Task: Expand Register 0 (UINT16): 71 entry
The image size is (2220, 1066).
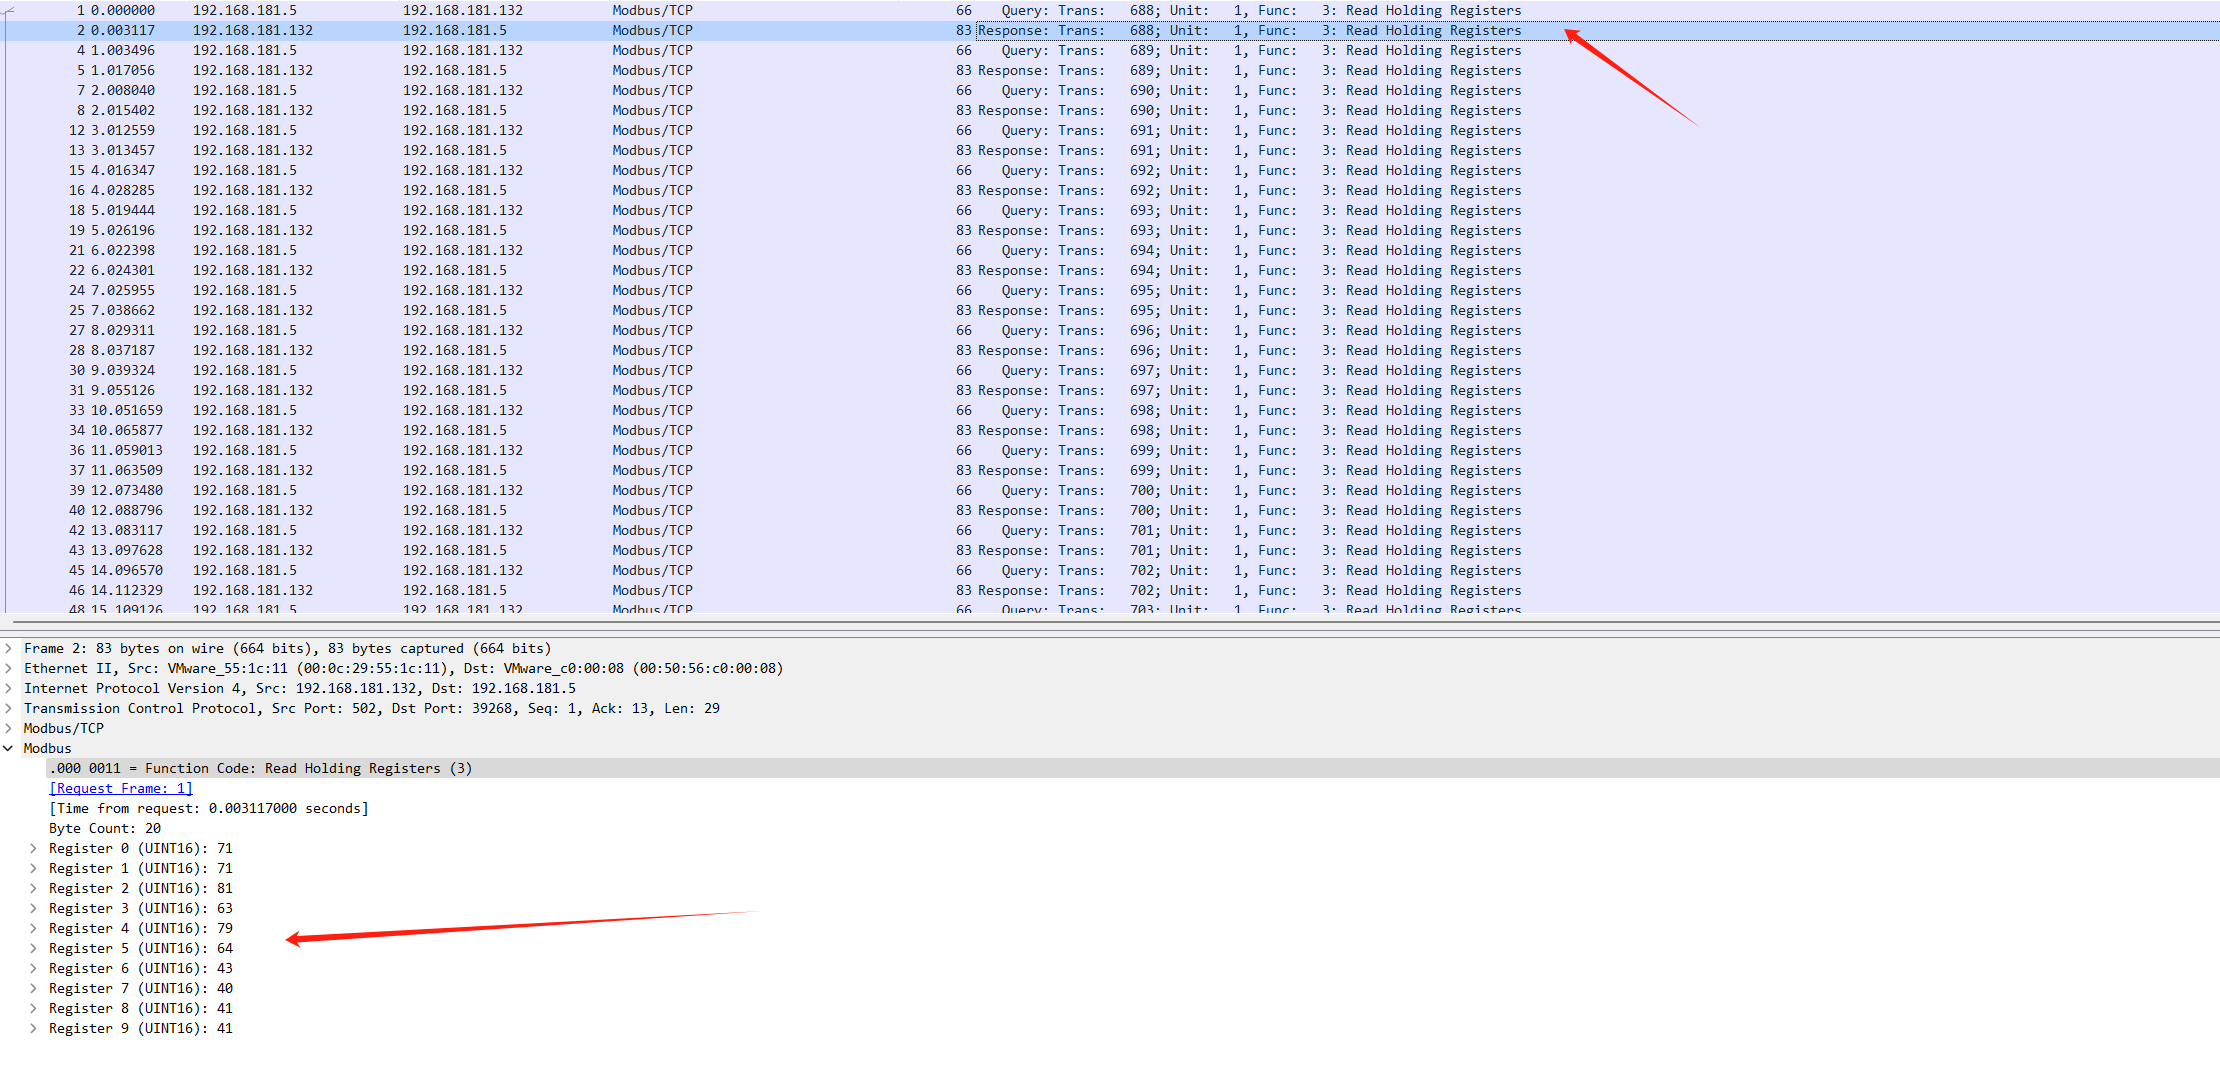Action: coord(34,849)
